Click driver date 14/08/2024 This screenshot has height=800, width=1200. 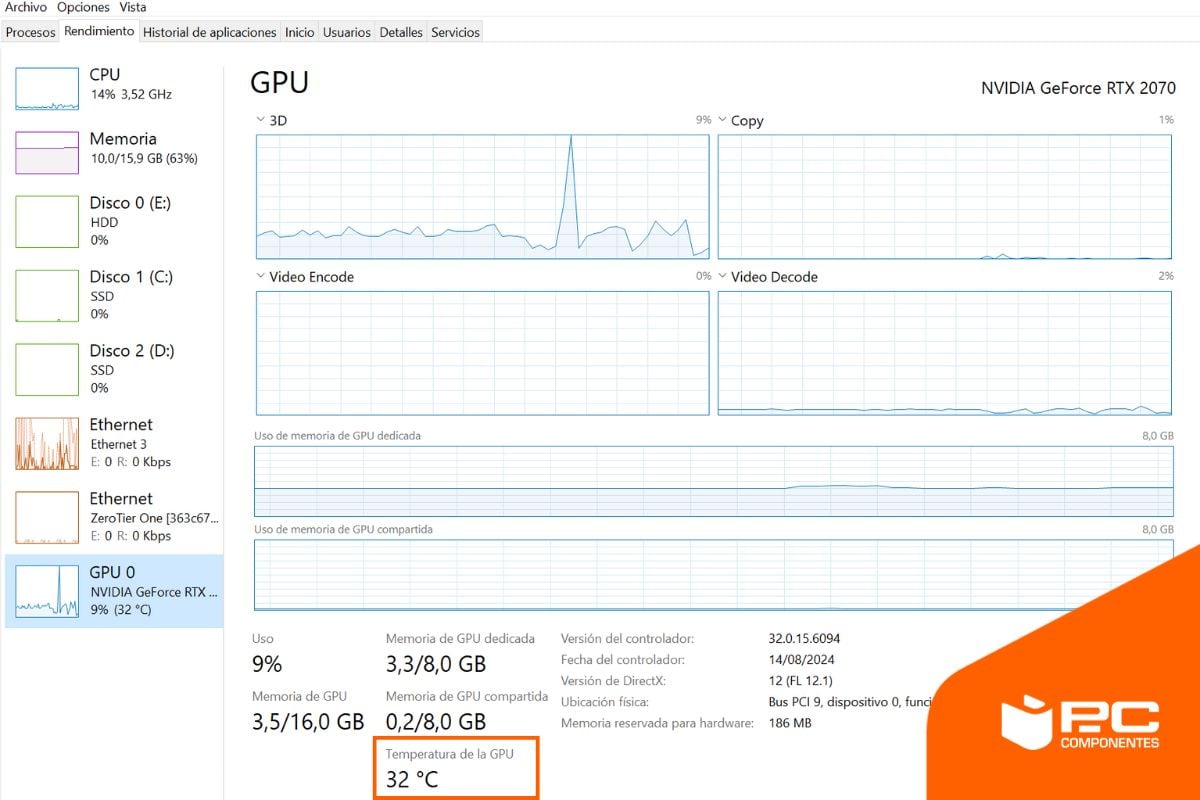pyautogui.click(x=801, y=660)
